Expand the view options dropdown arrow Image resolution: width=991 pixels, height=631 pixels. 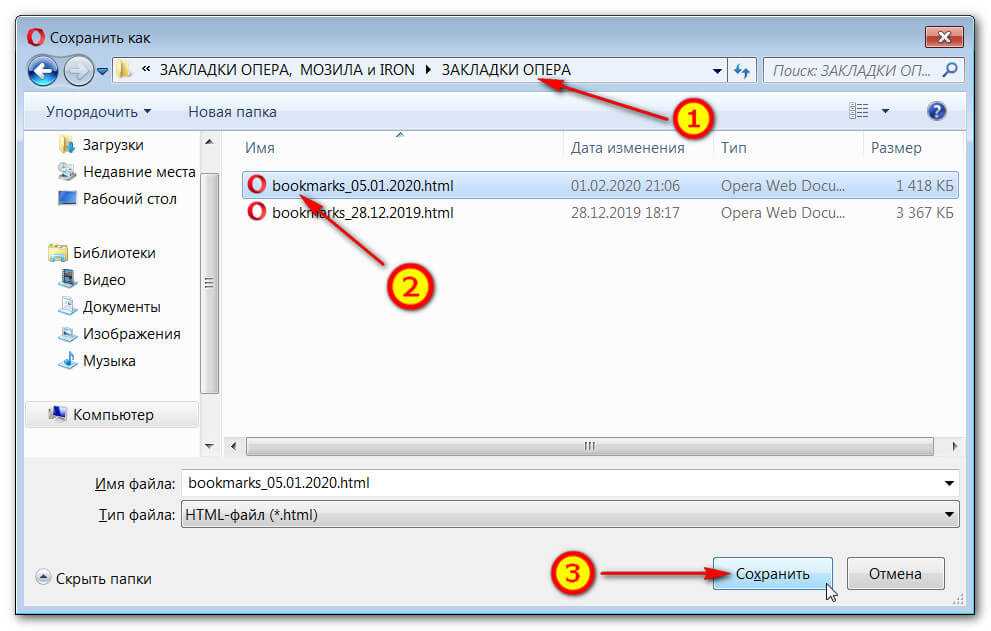click(x=885, y=111)
